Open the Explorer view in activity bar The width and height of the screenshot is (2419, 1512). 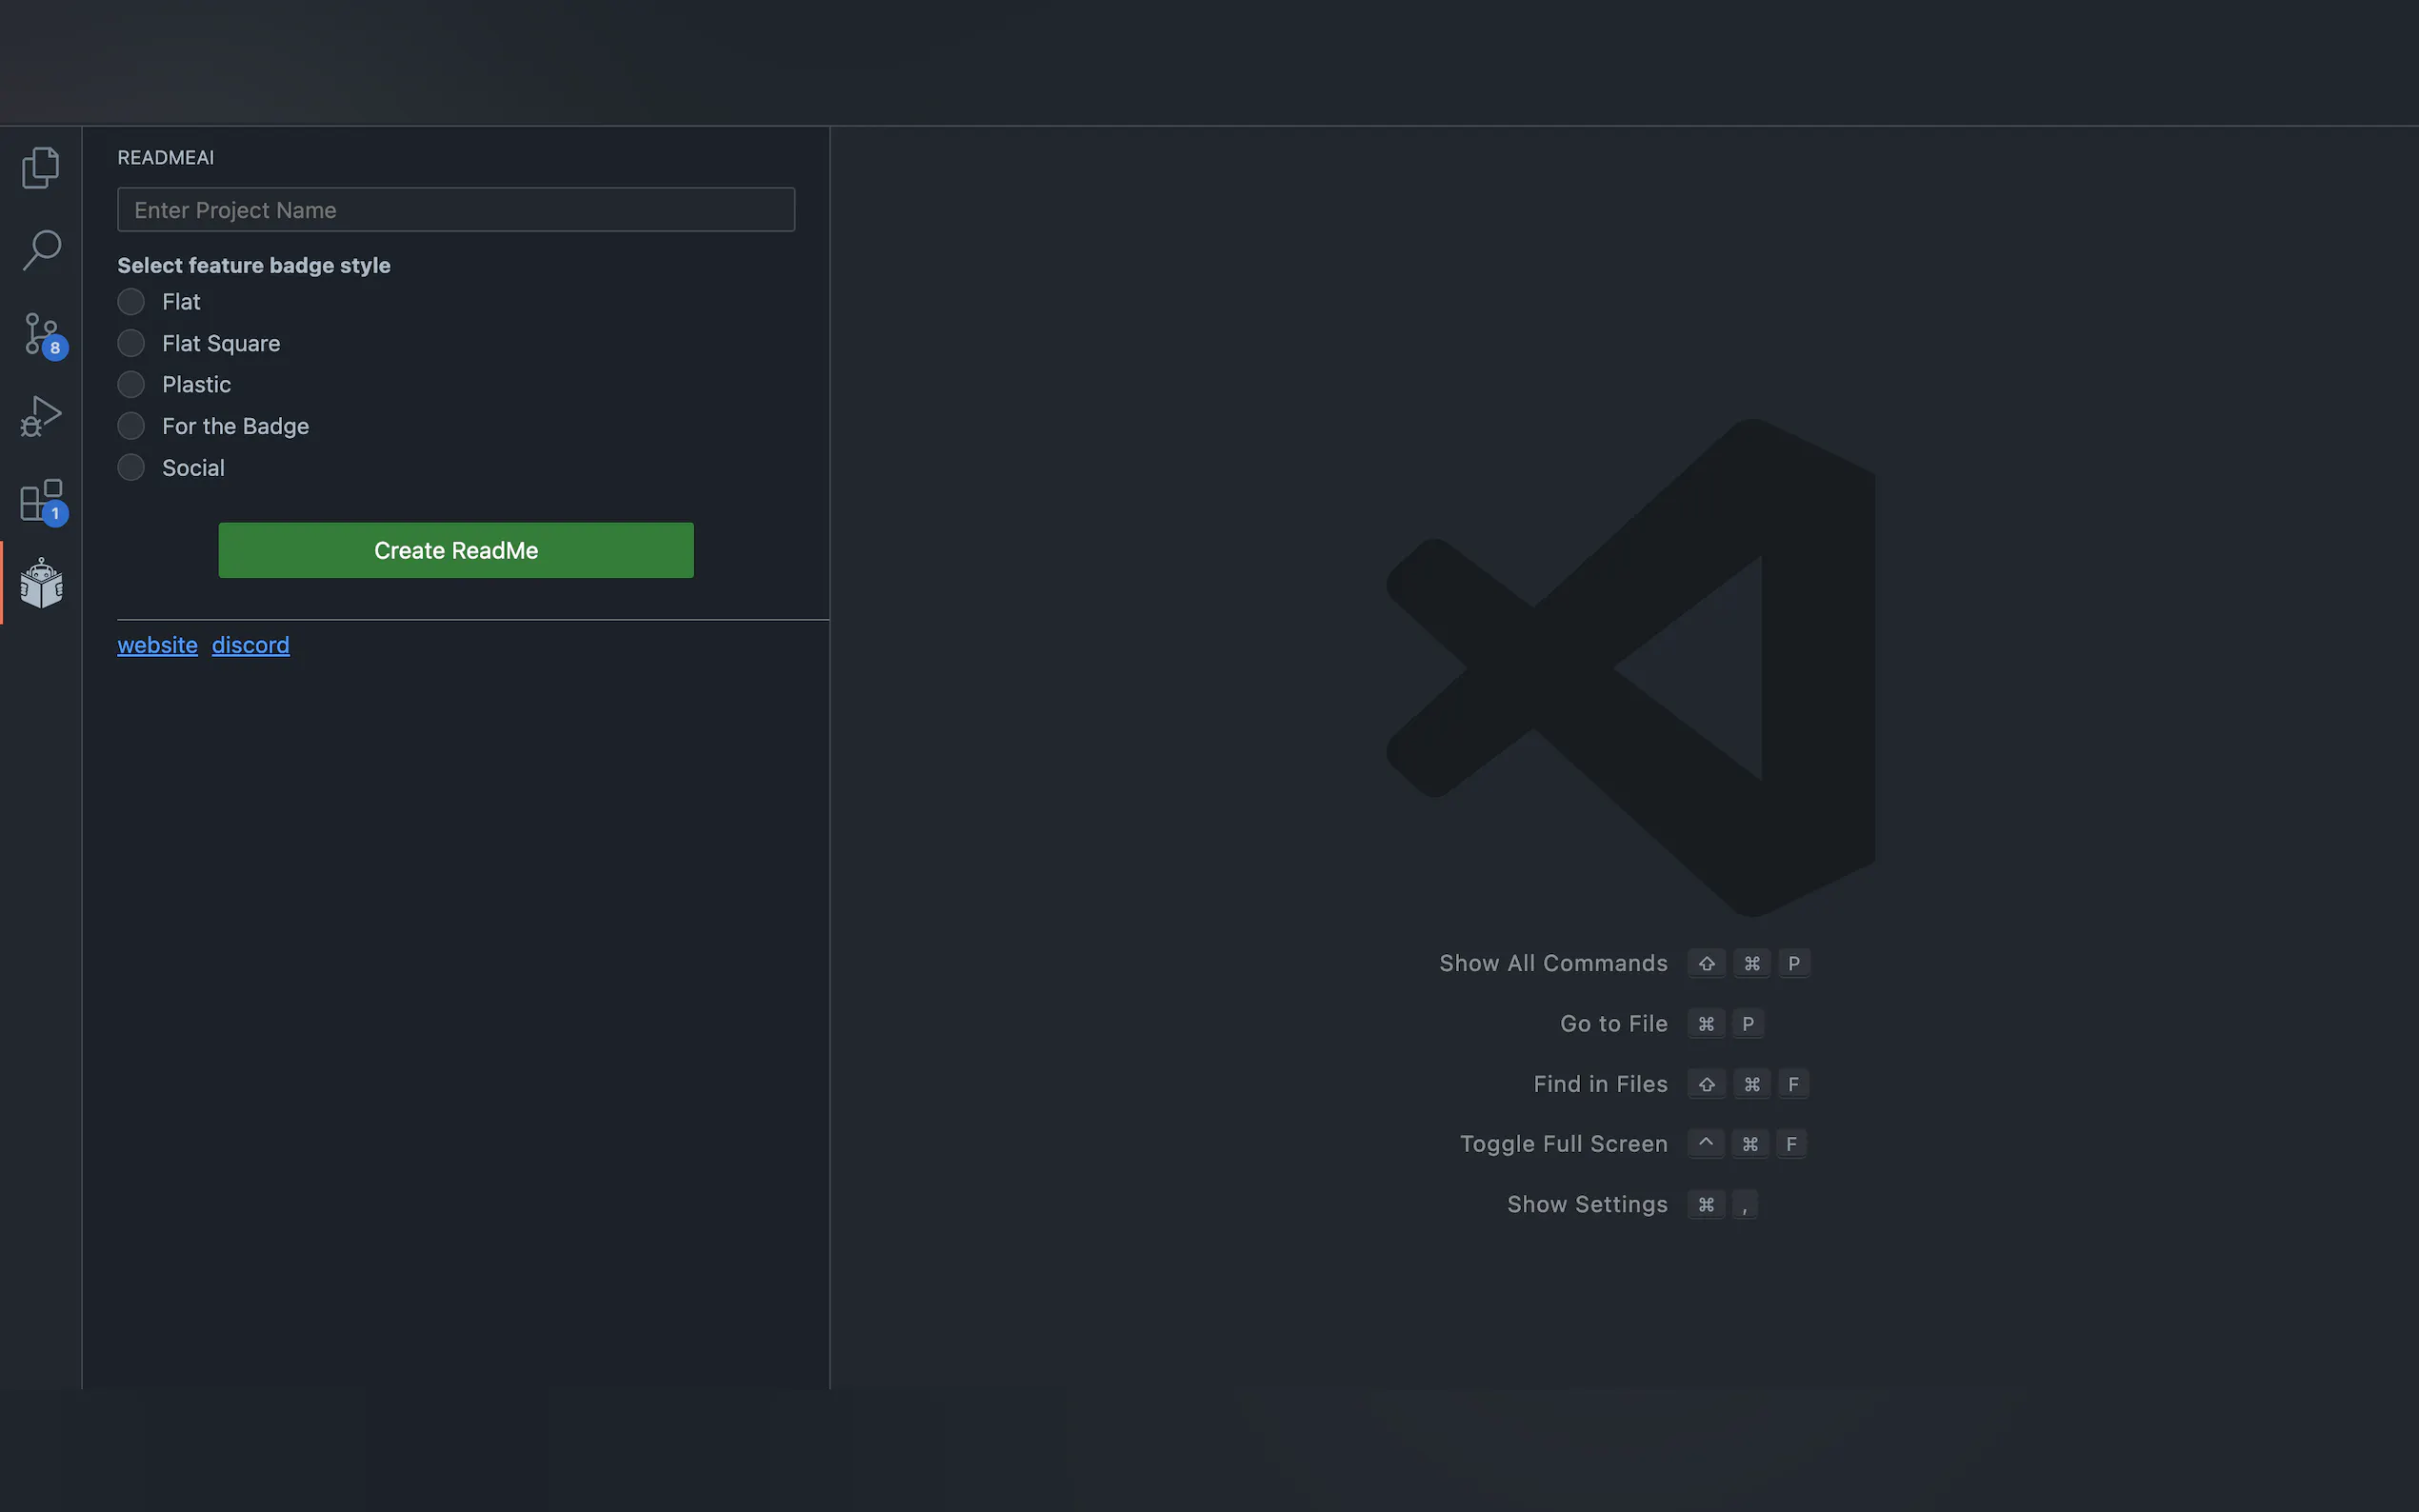pos(41,167)
